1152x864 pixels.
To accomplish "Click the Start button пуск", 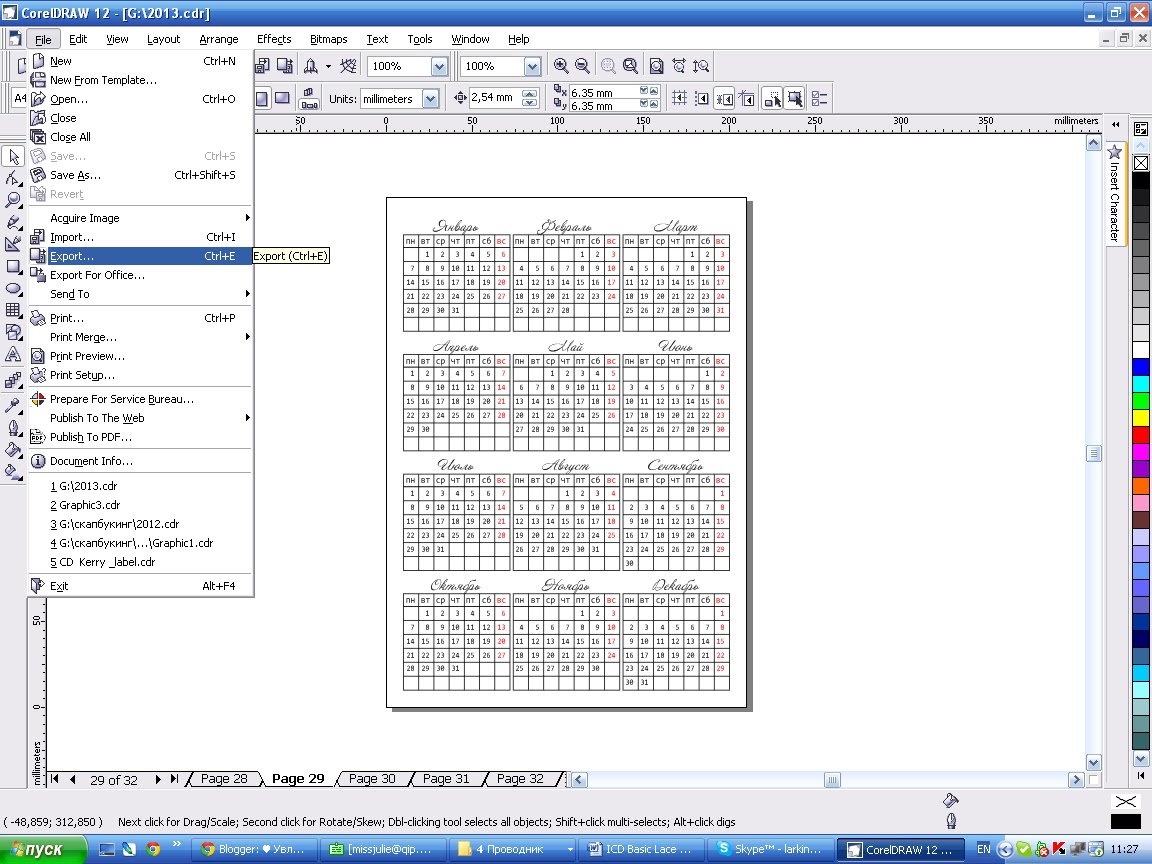I will [43, 849].
